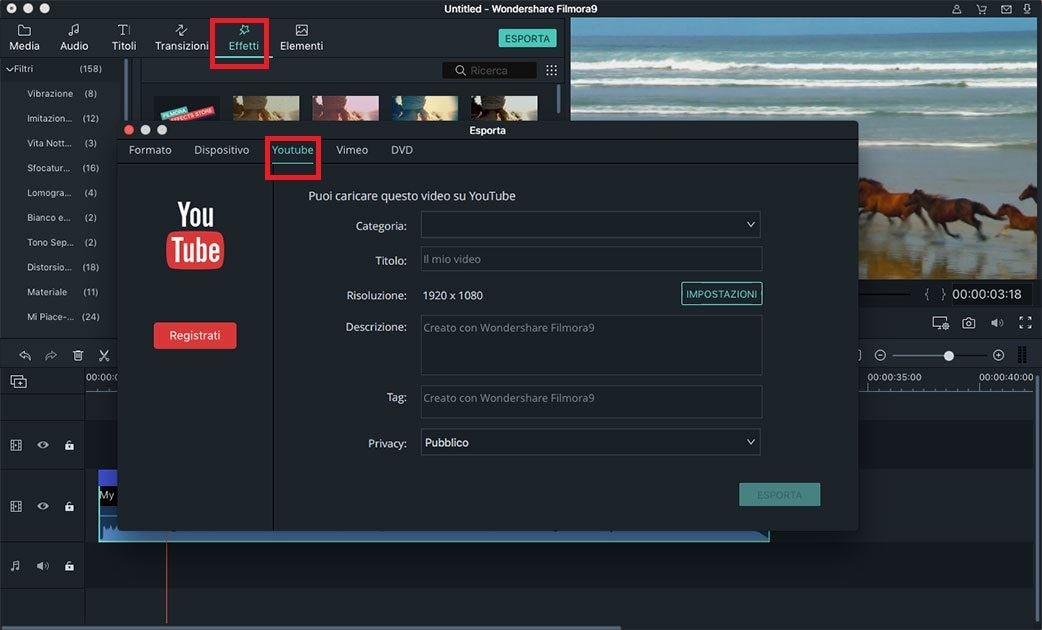Select the Bianco e... filter category
Screen dimensions: 1042x630
click(x=62, y=217)
